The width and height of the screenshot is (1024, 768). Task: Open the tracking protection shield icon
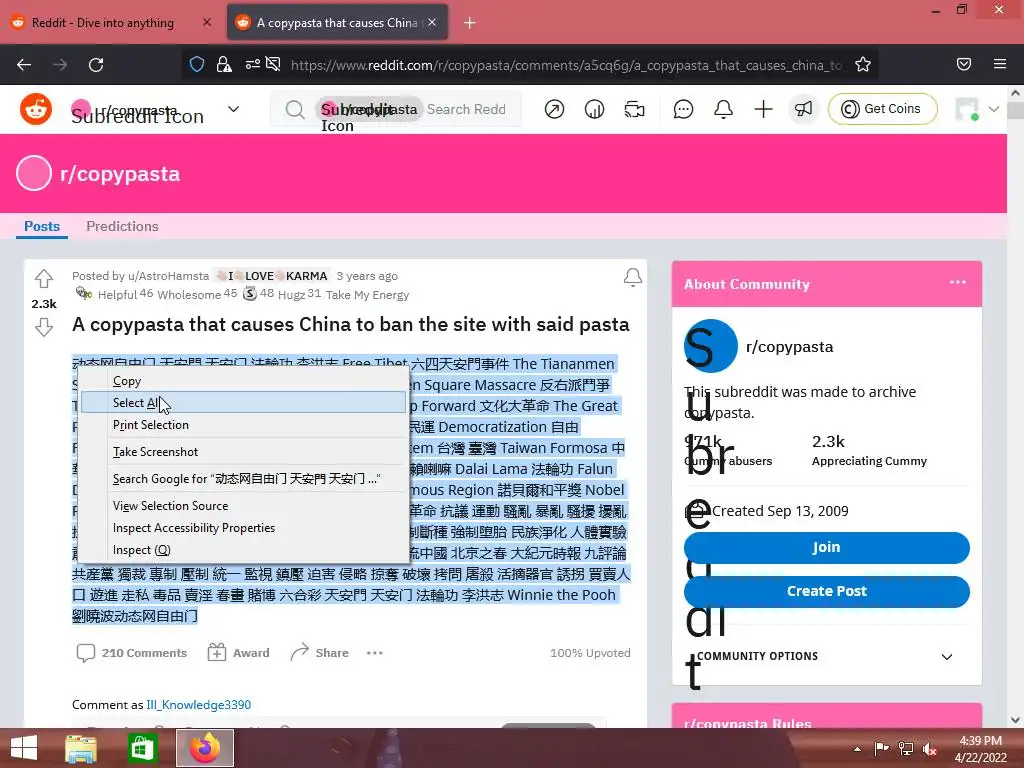pos(197,65)
